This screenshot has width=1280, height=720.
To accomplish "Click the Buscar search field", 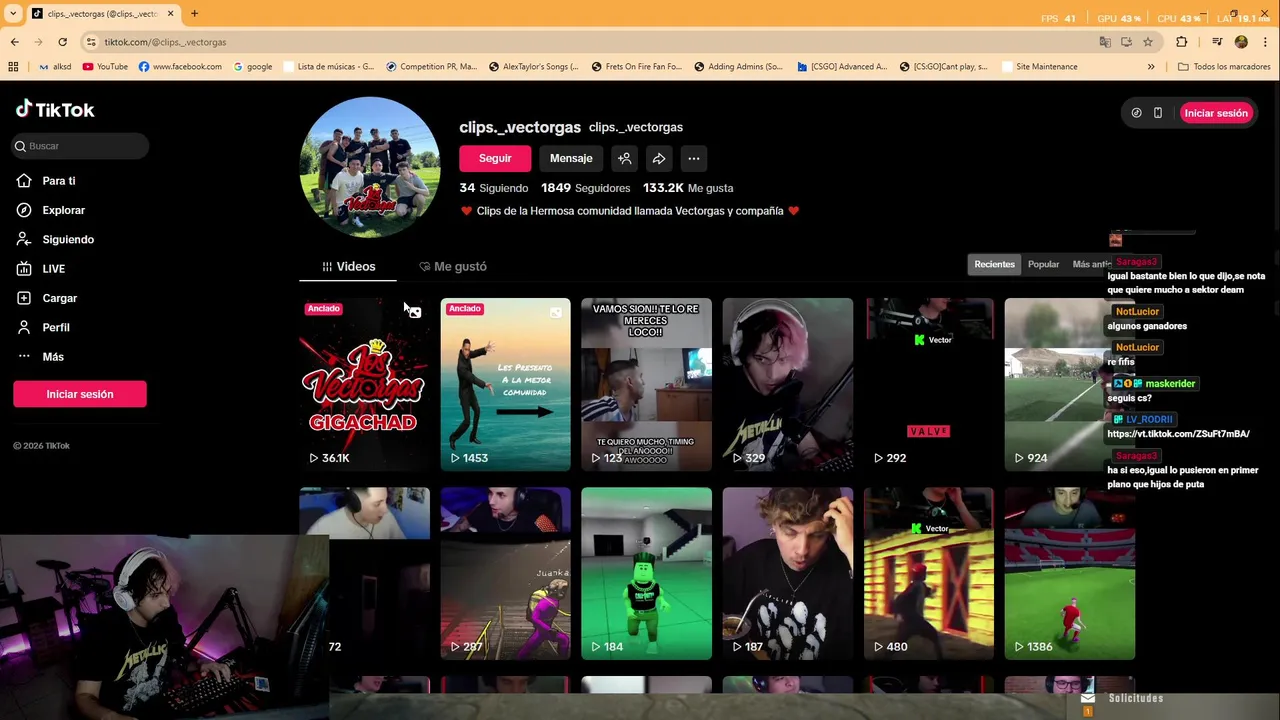I will click(80, 146).
